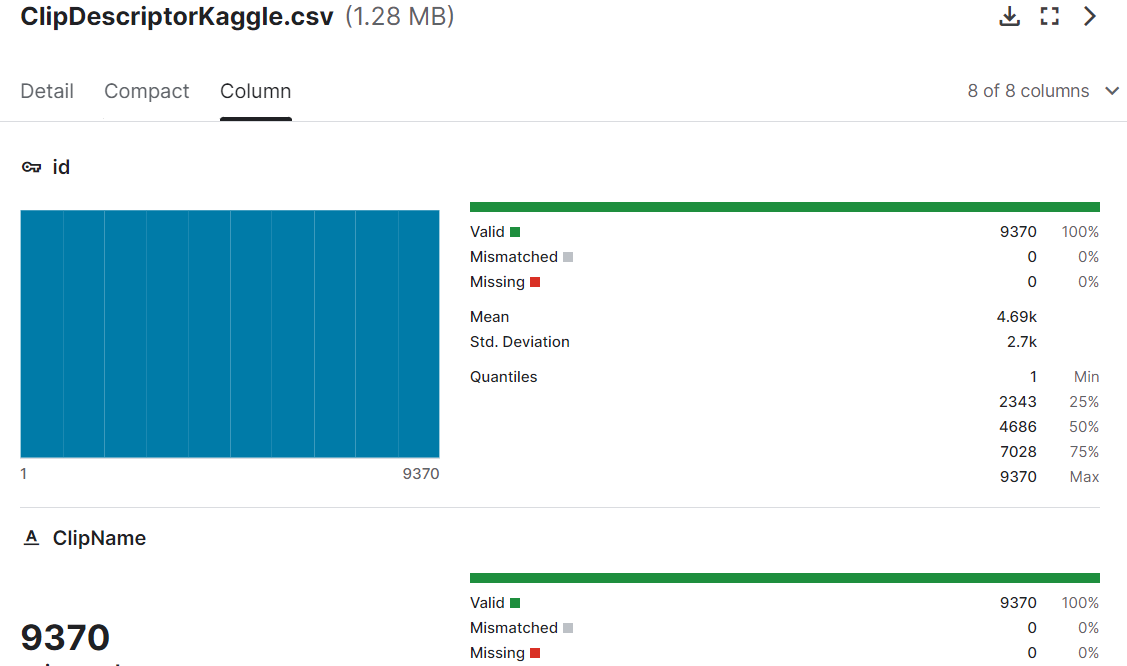Click the ClipName column header

pos(99,538)
